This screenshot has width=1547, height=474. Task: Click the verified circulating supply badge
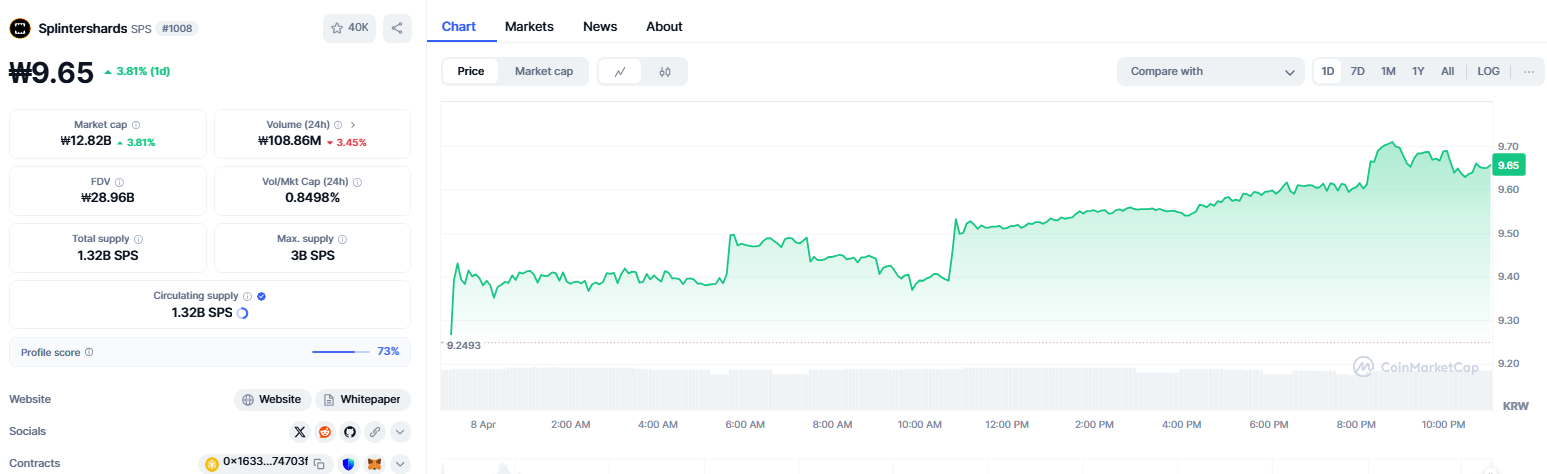(261, 296)
